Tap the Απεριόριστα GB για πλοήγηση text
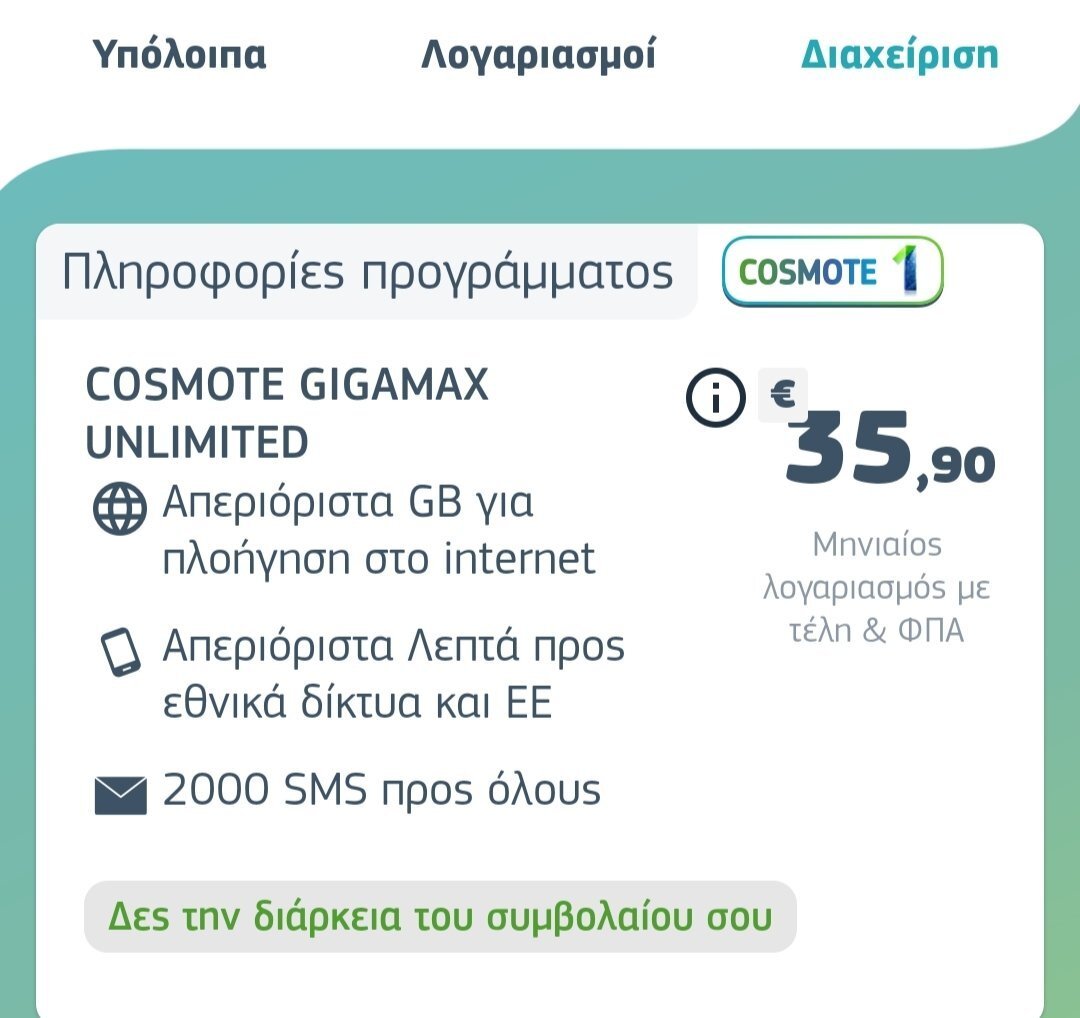 [x=379, y=529]
